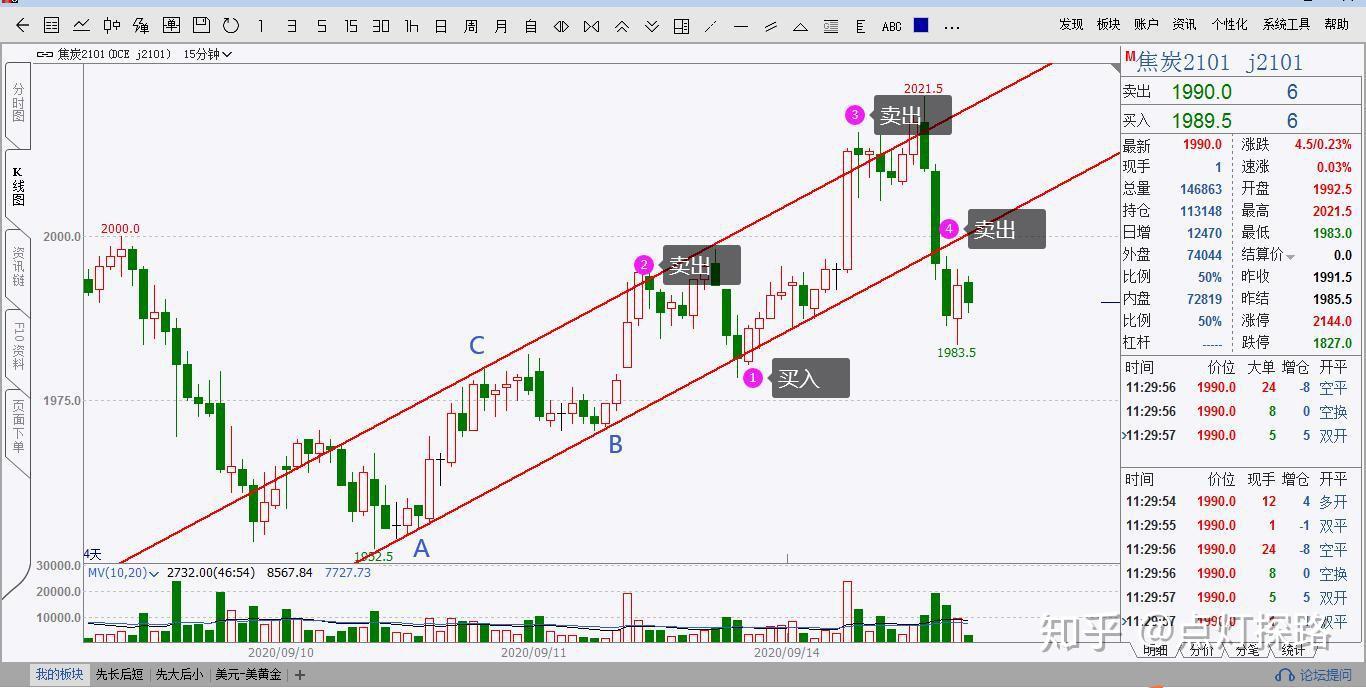Select 1h hourly period button

[411, 26]
